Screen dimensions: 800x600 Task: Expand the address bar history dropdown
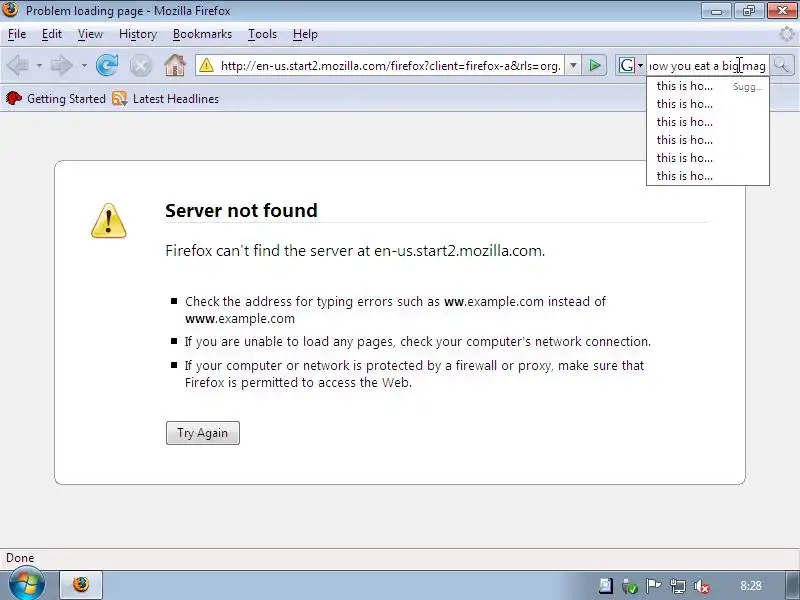[x=573, y=65]
